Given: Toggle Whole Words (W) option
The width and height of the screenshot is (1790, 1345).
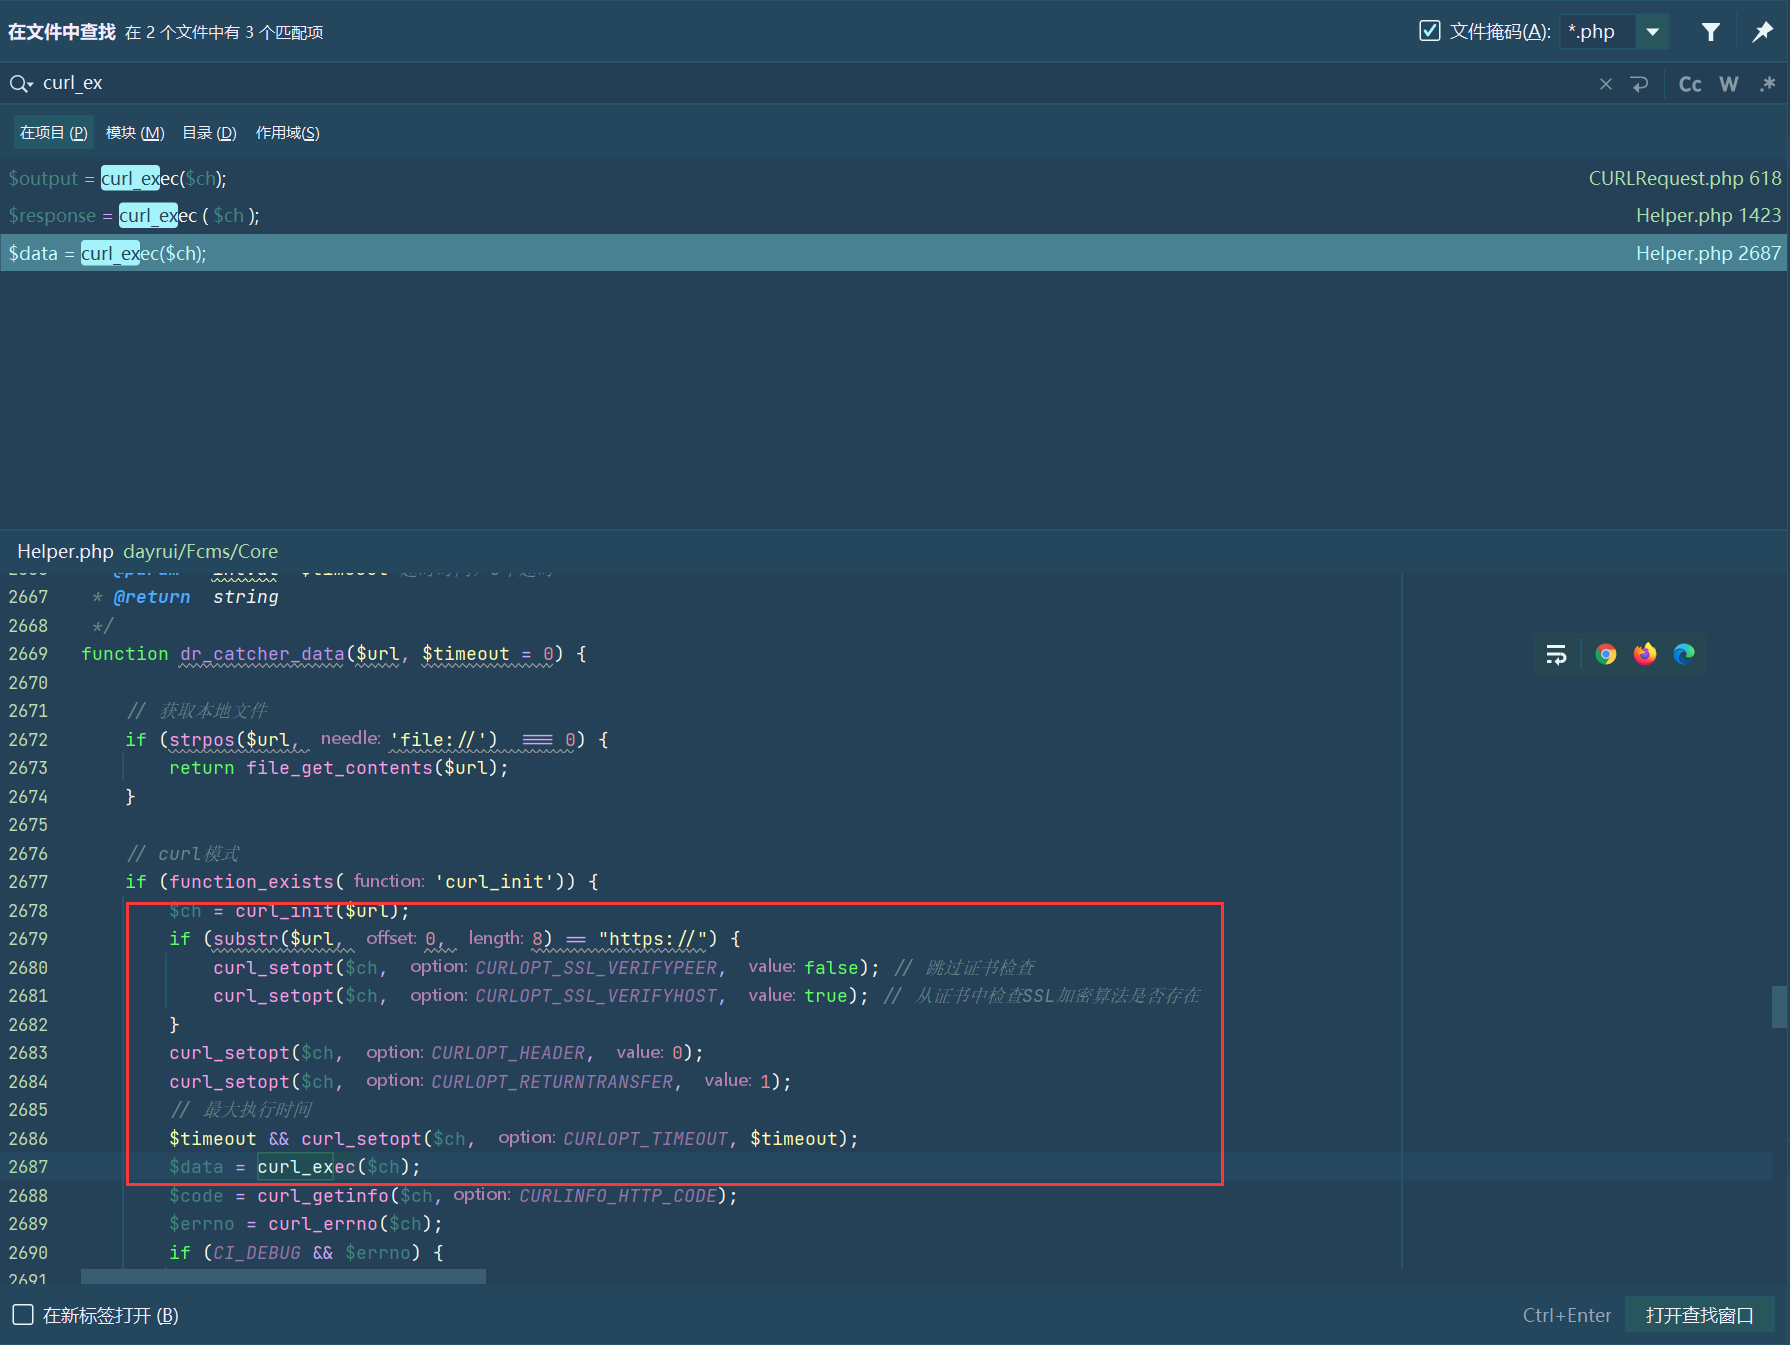Looking at the screenshot, I should (x=1729, y=84).
